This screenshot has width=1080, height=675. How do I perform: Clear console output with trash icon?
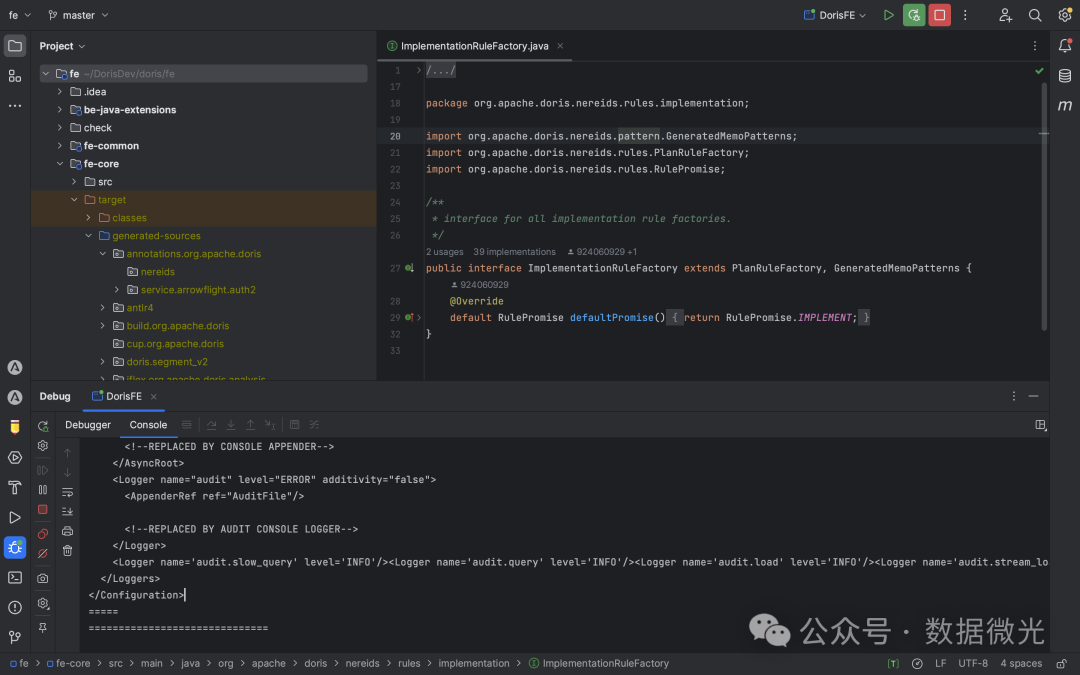[68, 551]
